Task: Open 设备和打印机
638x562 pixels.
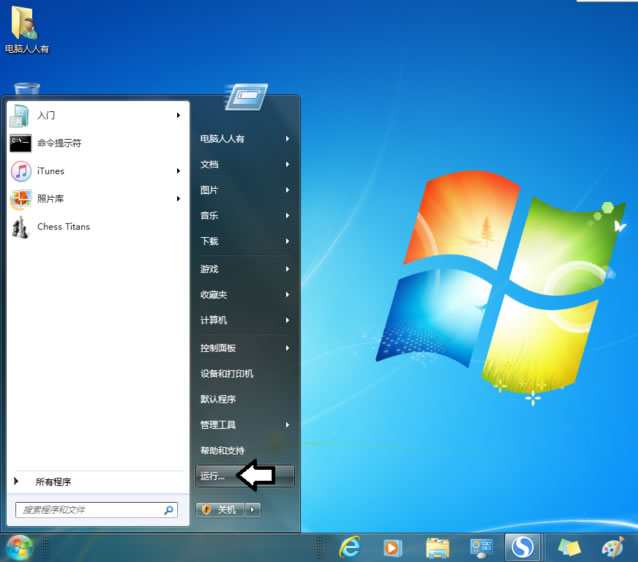Action: coord(245,374)
